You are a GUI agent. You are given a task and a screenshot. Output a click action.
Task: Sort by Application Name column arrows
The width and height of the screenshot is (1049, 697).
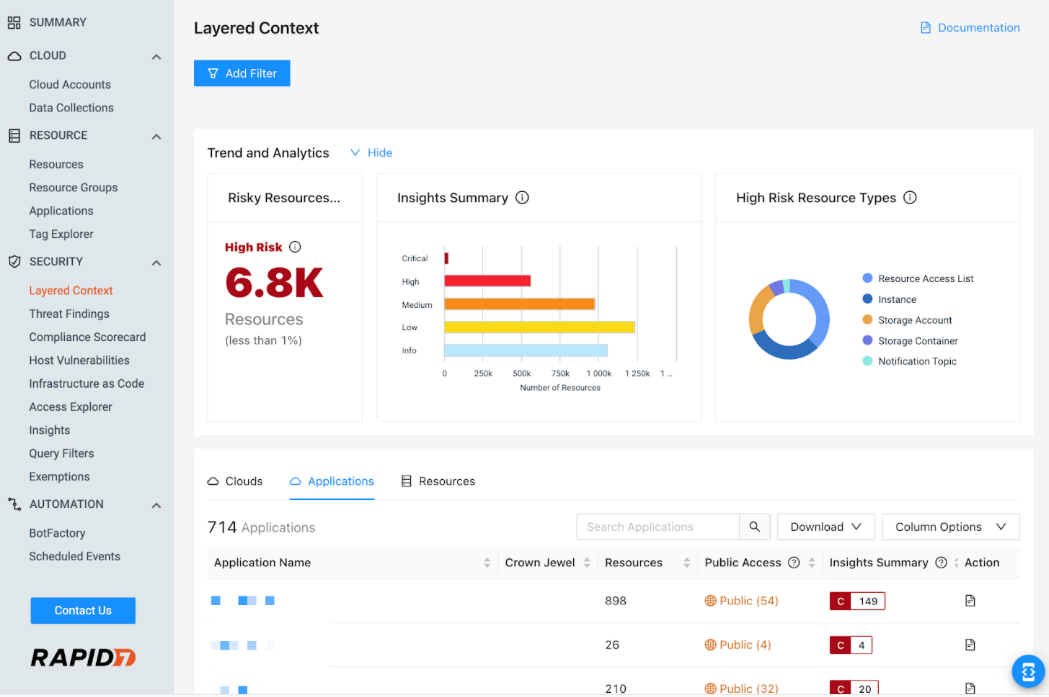click(x=487, y=563)
